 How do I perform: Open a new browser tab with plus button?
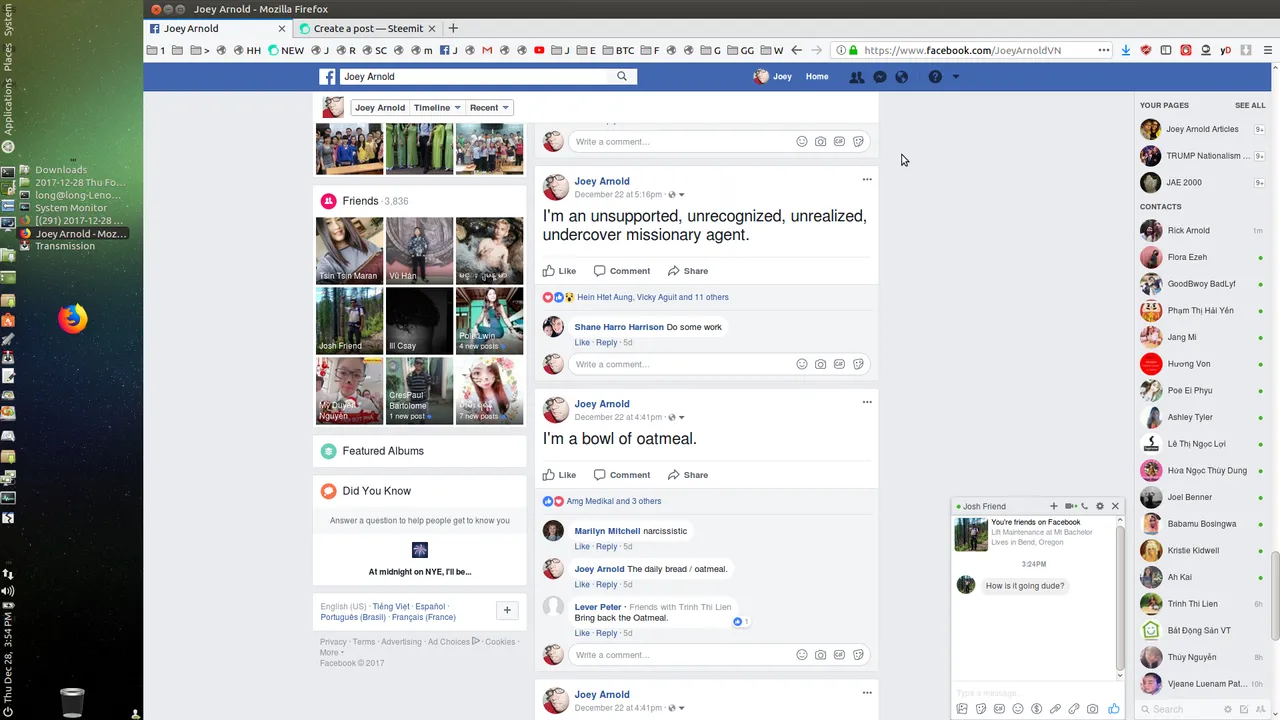453,28
